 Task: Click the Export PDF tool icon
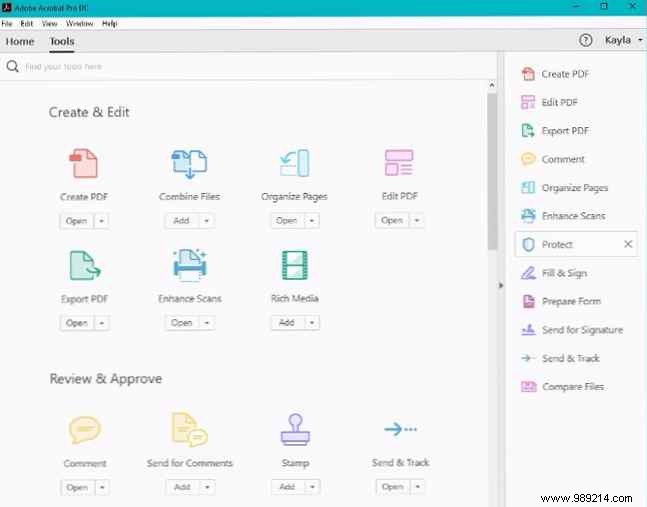[x=85, y=266]
